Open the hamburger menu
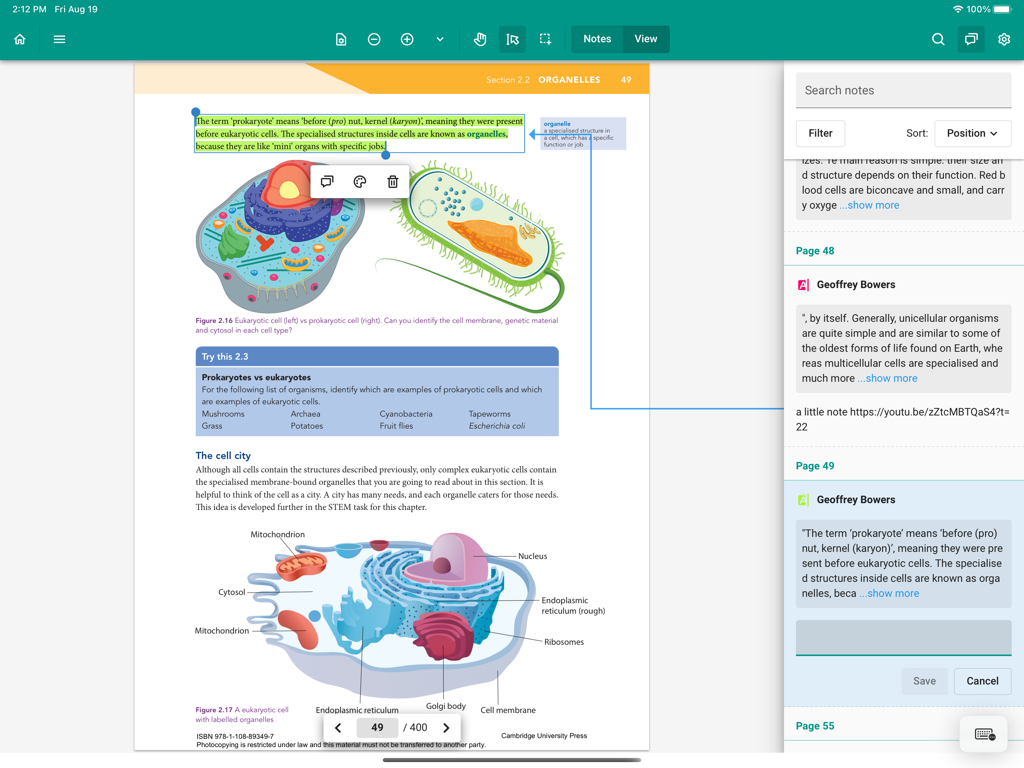 pyautogui.click(x=59, y=39)
